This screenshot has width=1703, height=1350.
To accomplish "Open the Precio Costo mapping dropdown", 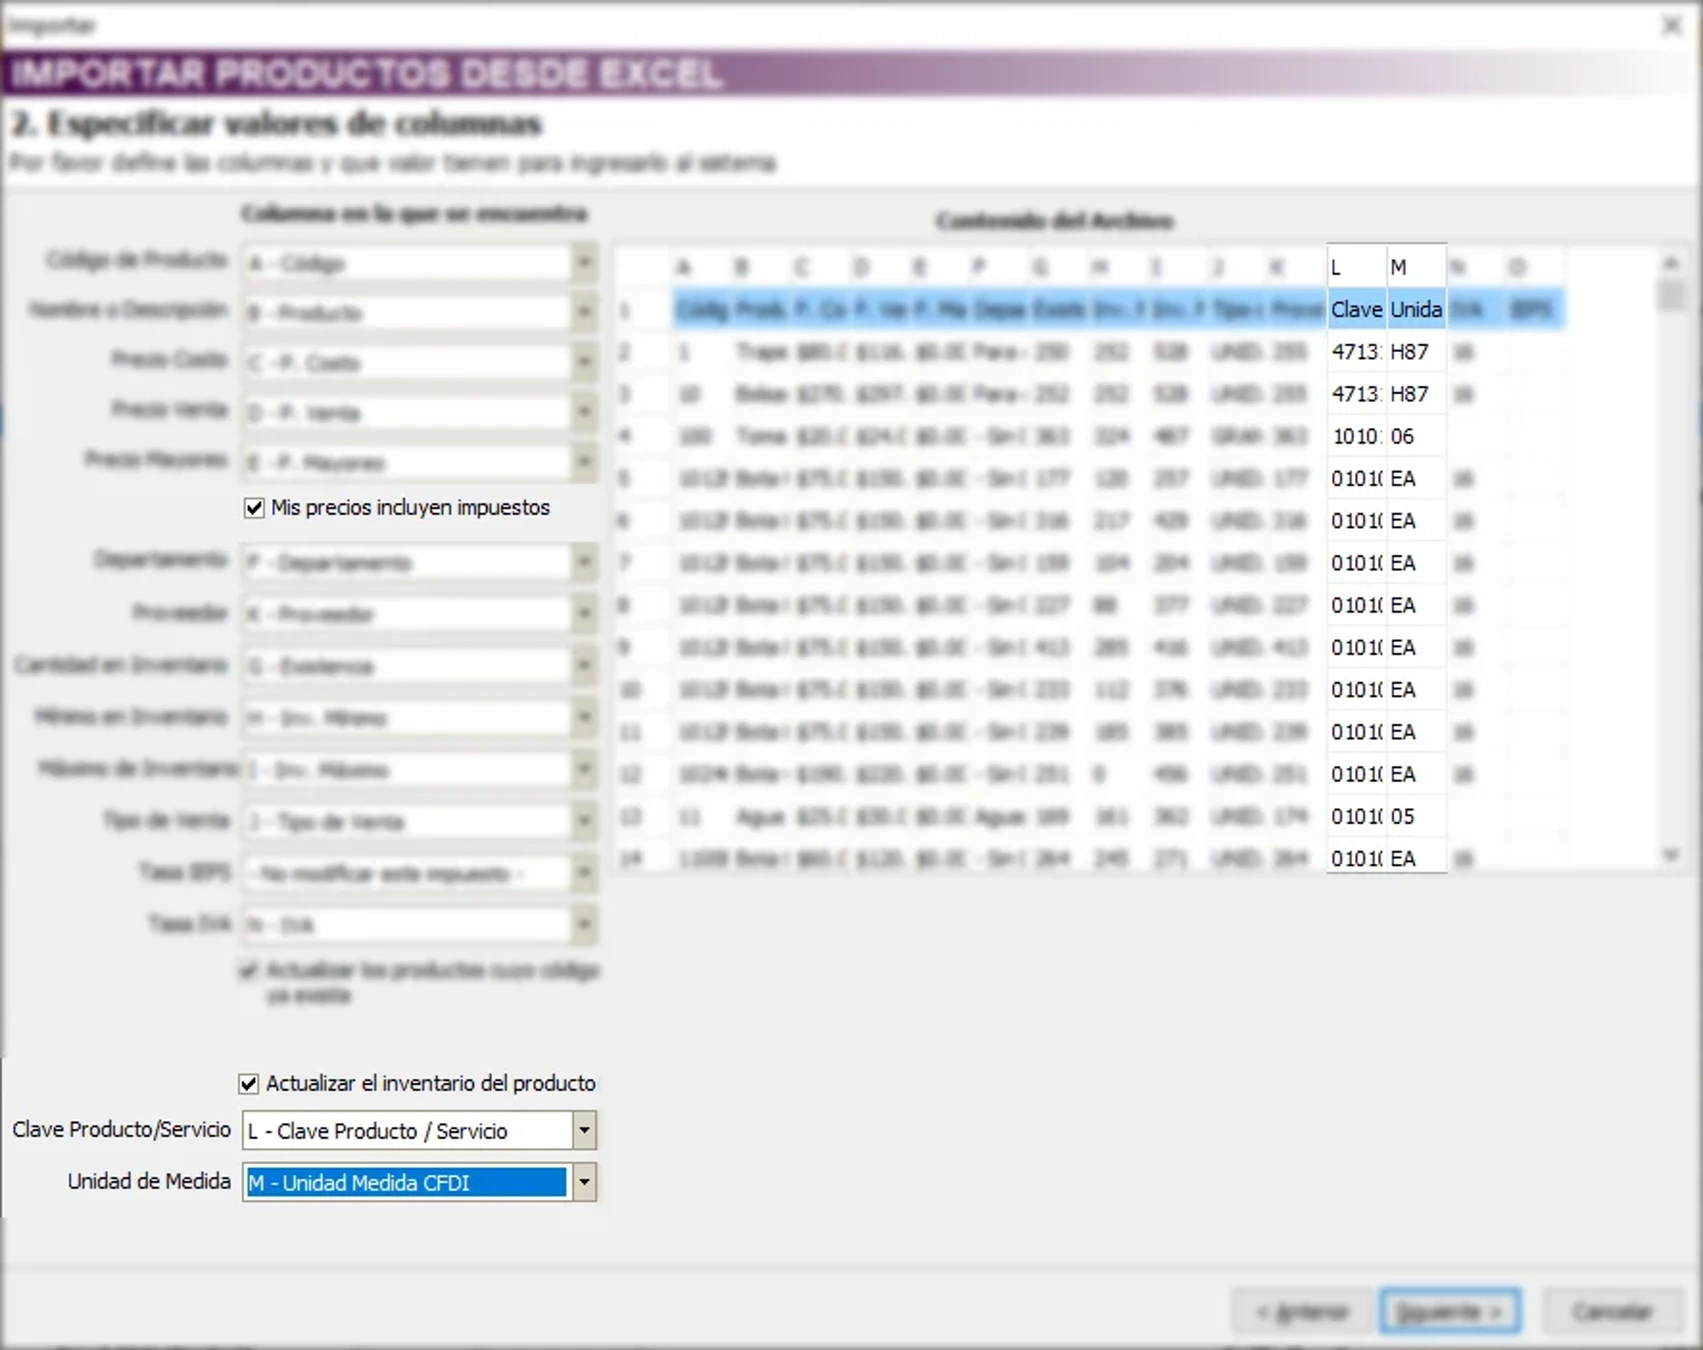I will tap(585, 362).
